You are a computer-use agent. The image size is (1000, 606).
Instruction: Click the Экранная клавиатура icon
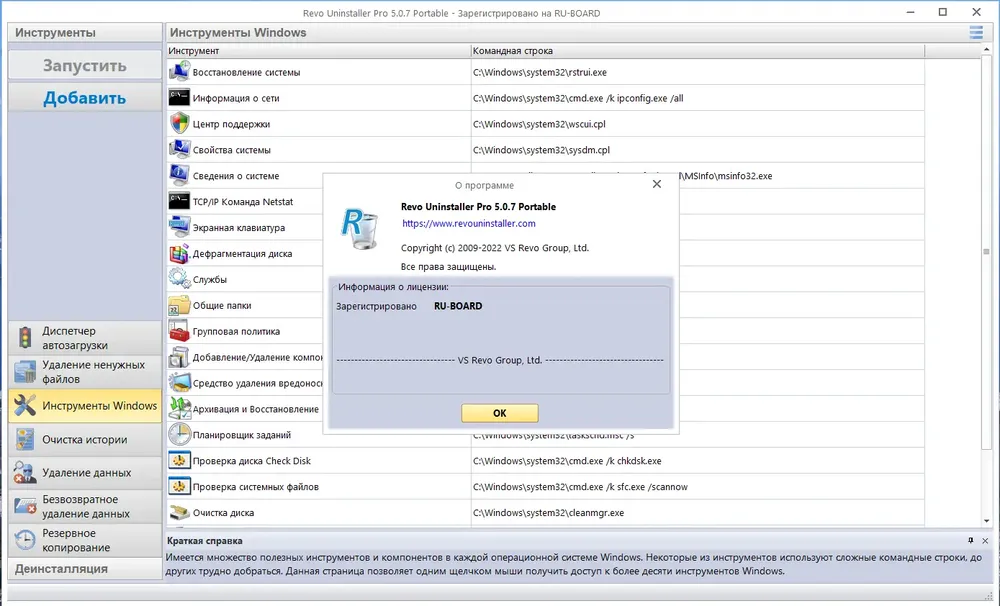[179, 227]
